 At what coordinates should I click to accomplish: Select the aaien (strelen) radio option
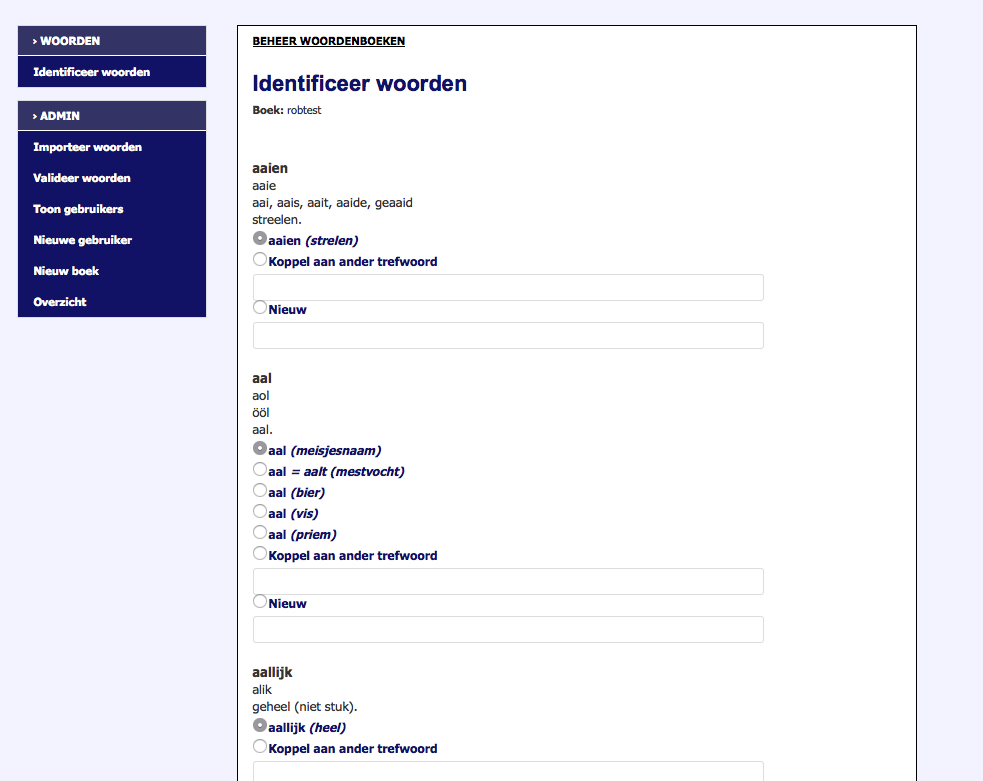pos(260,239)
